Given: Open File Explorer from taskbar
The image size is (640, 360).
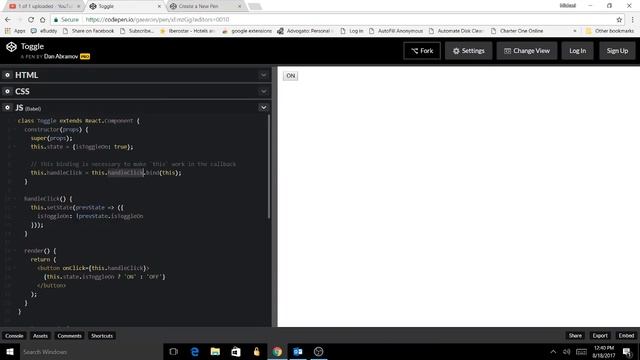Looking at the screenshot, I should point(215,351).
